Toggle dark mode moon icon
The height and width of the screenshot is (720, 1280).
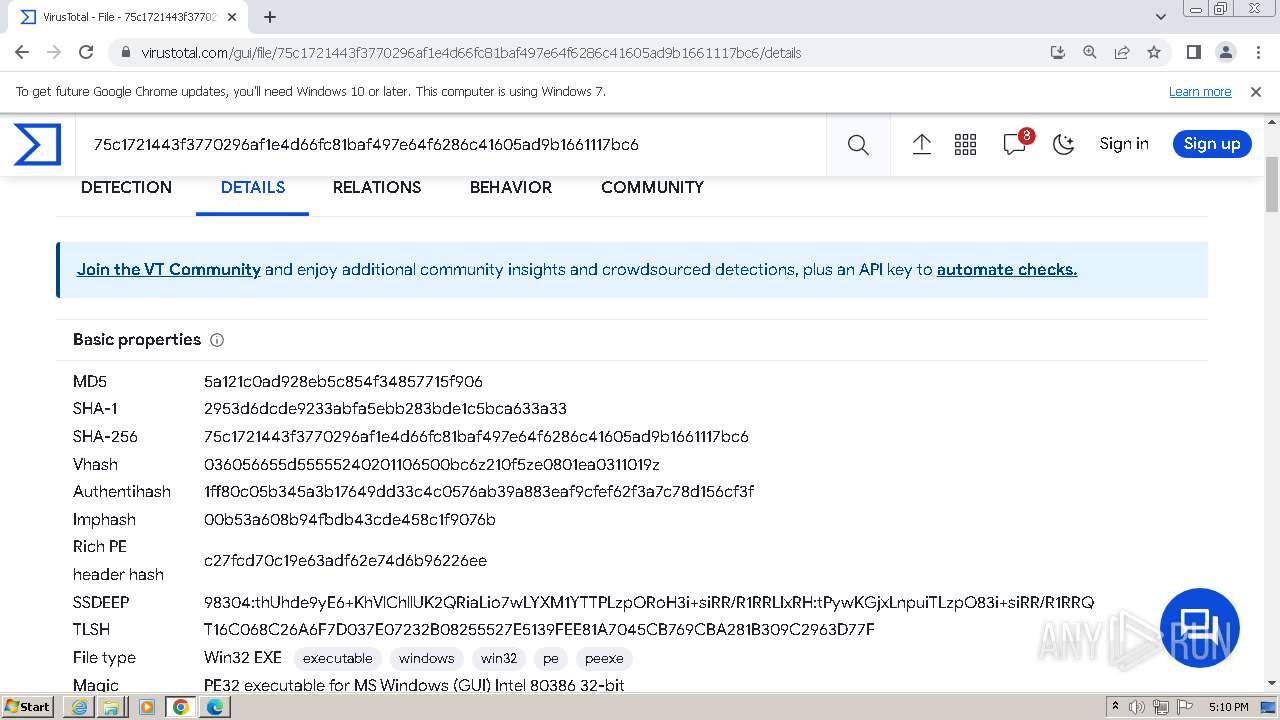point(1063,145)
